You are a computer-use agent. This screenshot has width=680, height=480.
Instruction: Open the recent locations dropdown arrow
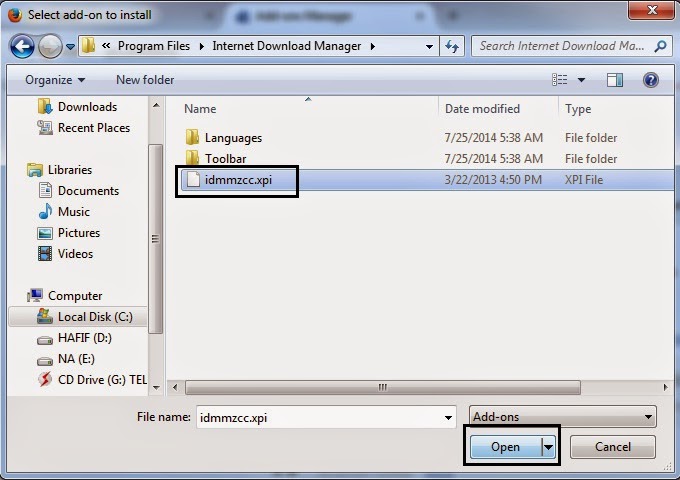[x=70, y=46]
